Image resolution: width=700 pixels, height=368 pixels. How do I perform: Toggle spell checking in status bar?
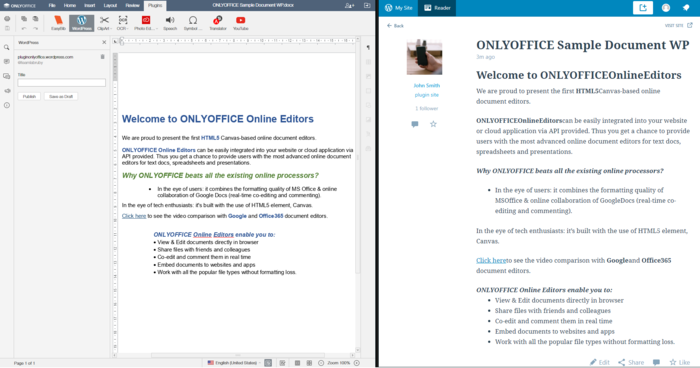268,363
